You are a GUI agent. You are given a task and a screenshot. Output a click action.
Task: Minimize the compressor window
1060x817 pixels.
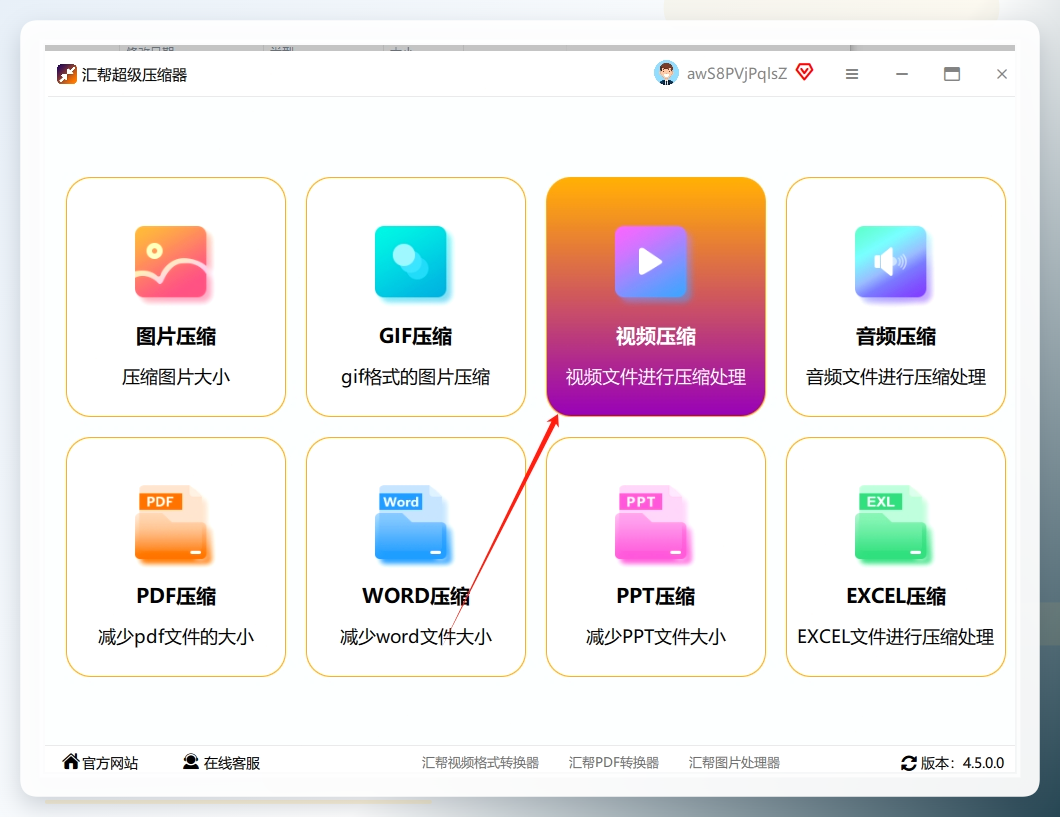tap(902, 74)
